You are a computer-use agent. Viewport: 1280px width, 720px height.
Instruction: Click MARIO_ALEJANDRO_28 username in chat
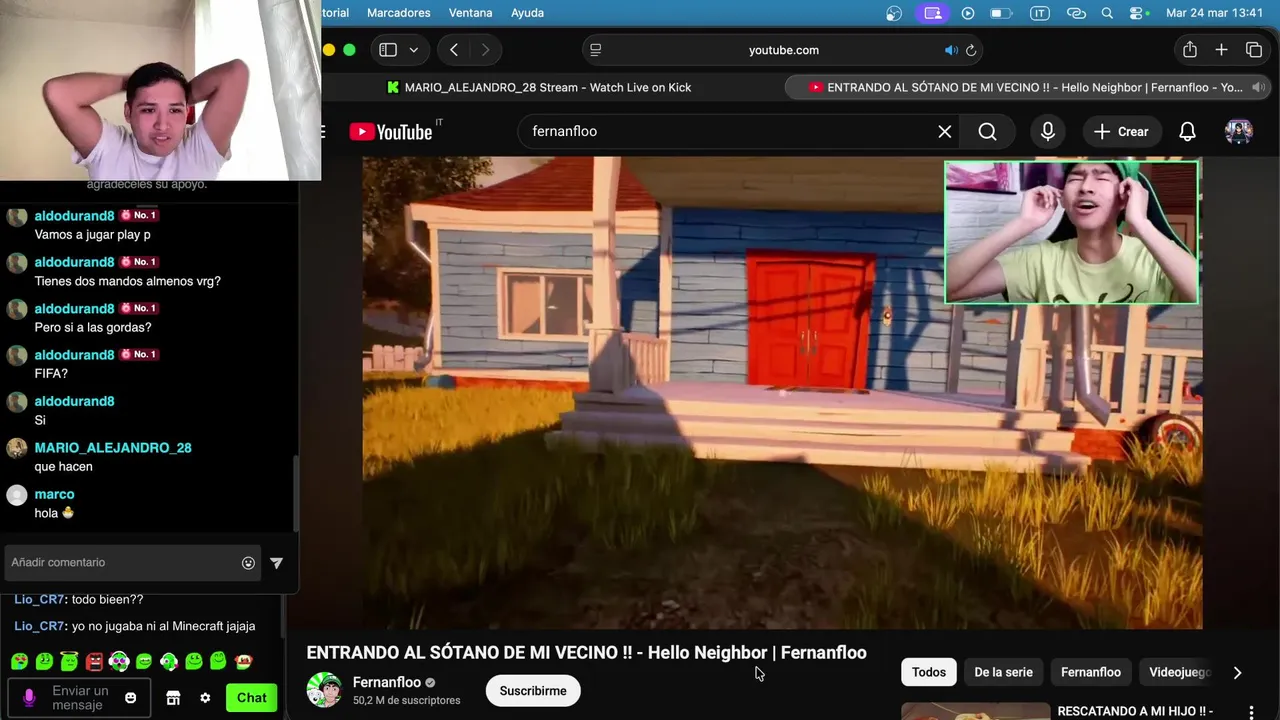coord(113,448)
